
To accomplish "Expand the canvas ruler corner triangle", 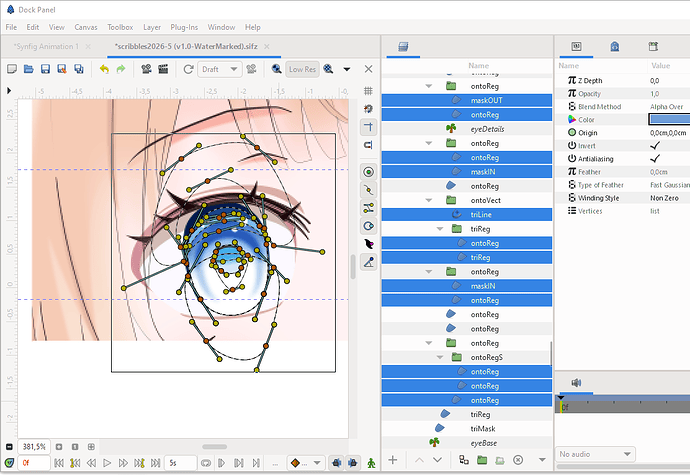I will point(9,91).
